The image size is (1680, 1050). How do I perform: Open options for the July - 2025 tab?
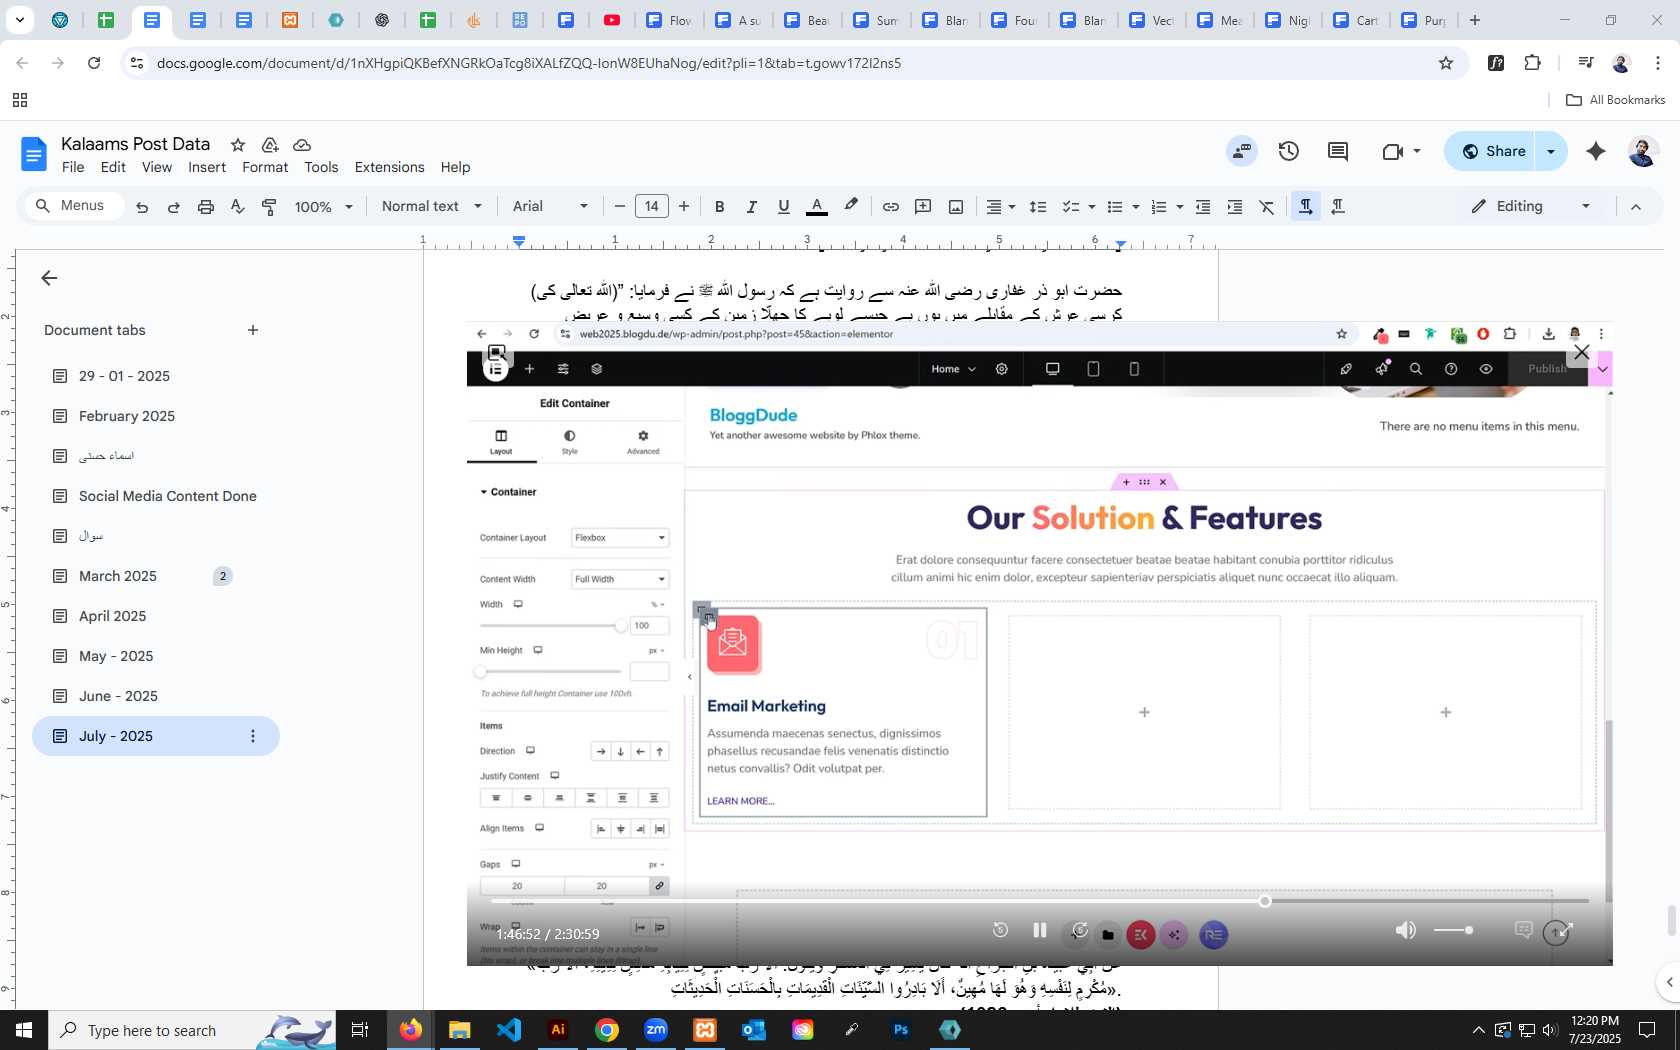(253, 736)
